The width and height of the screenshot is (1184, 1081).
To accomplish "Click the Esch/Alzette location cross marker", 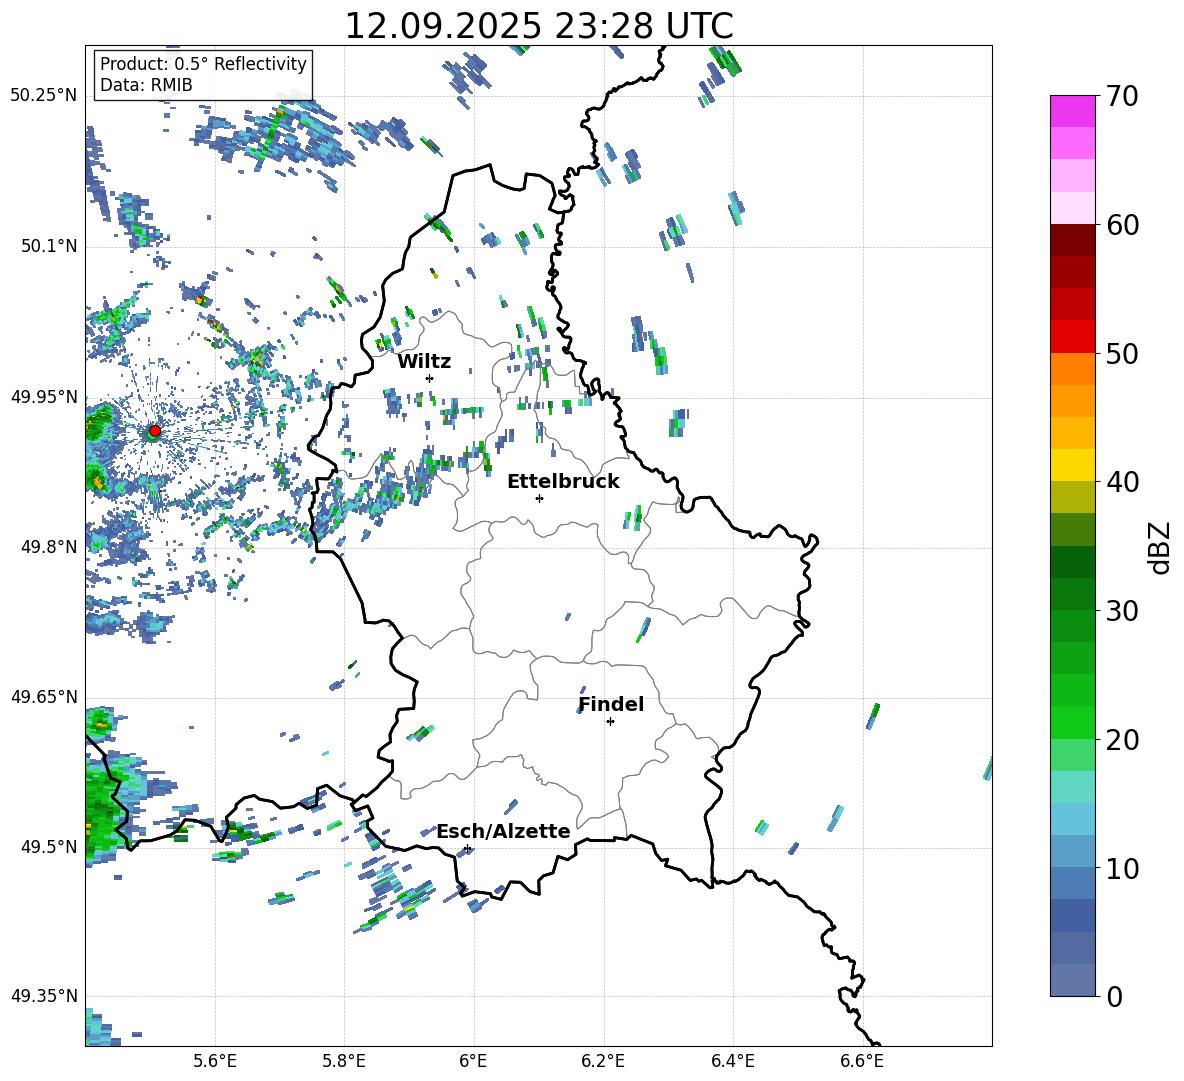I will coord(467,848).
